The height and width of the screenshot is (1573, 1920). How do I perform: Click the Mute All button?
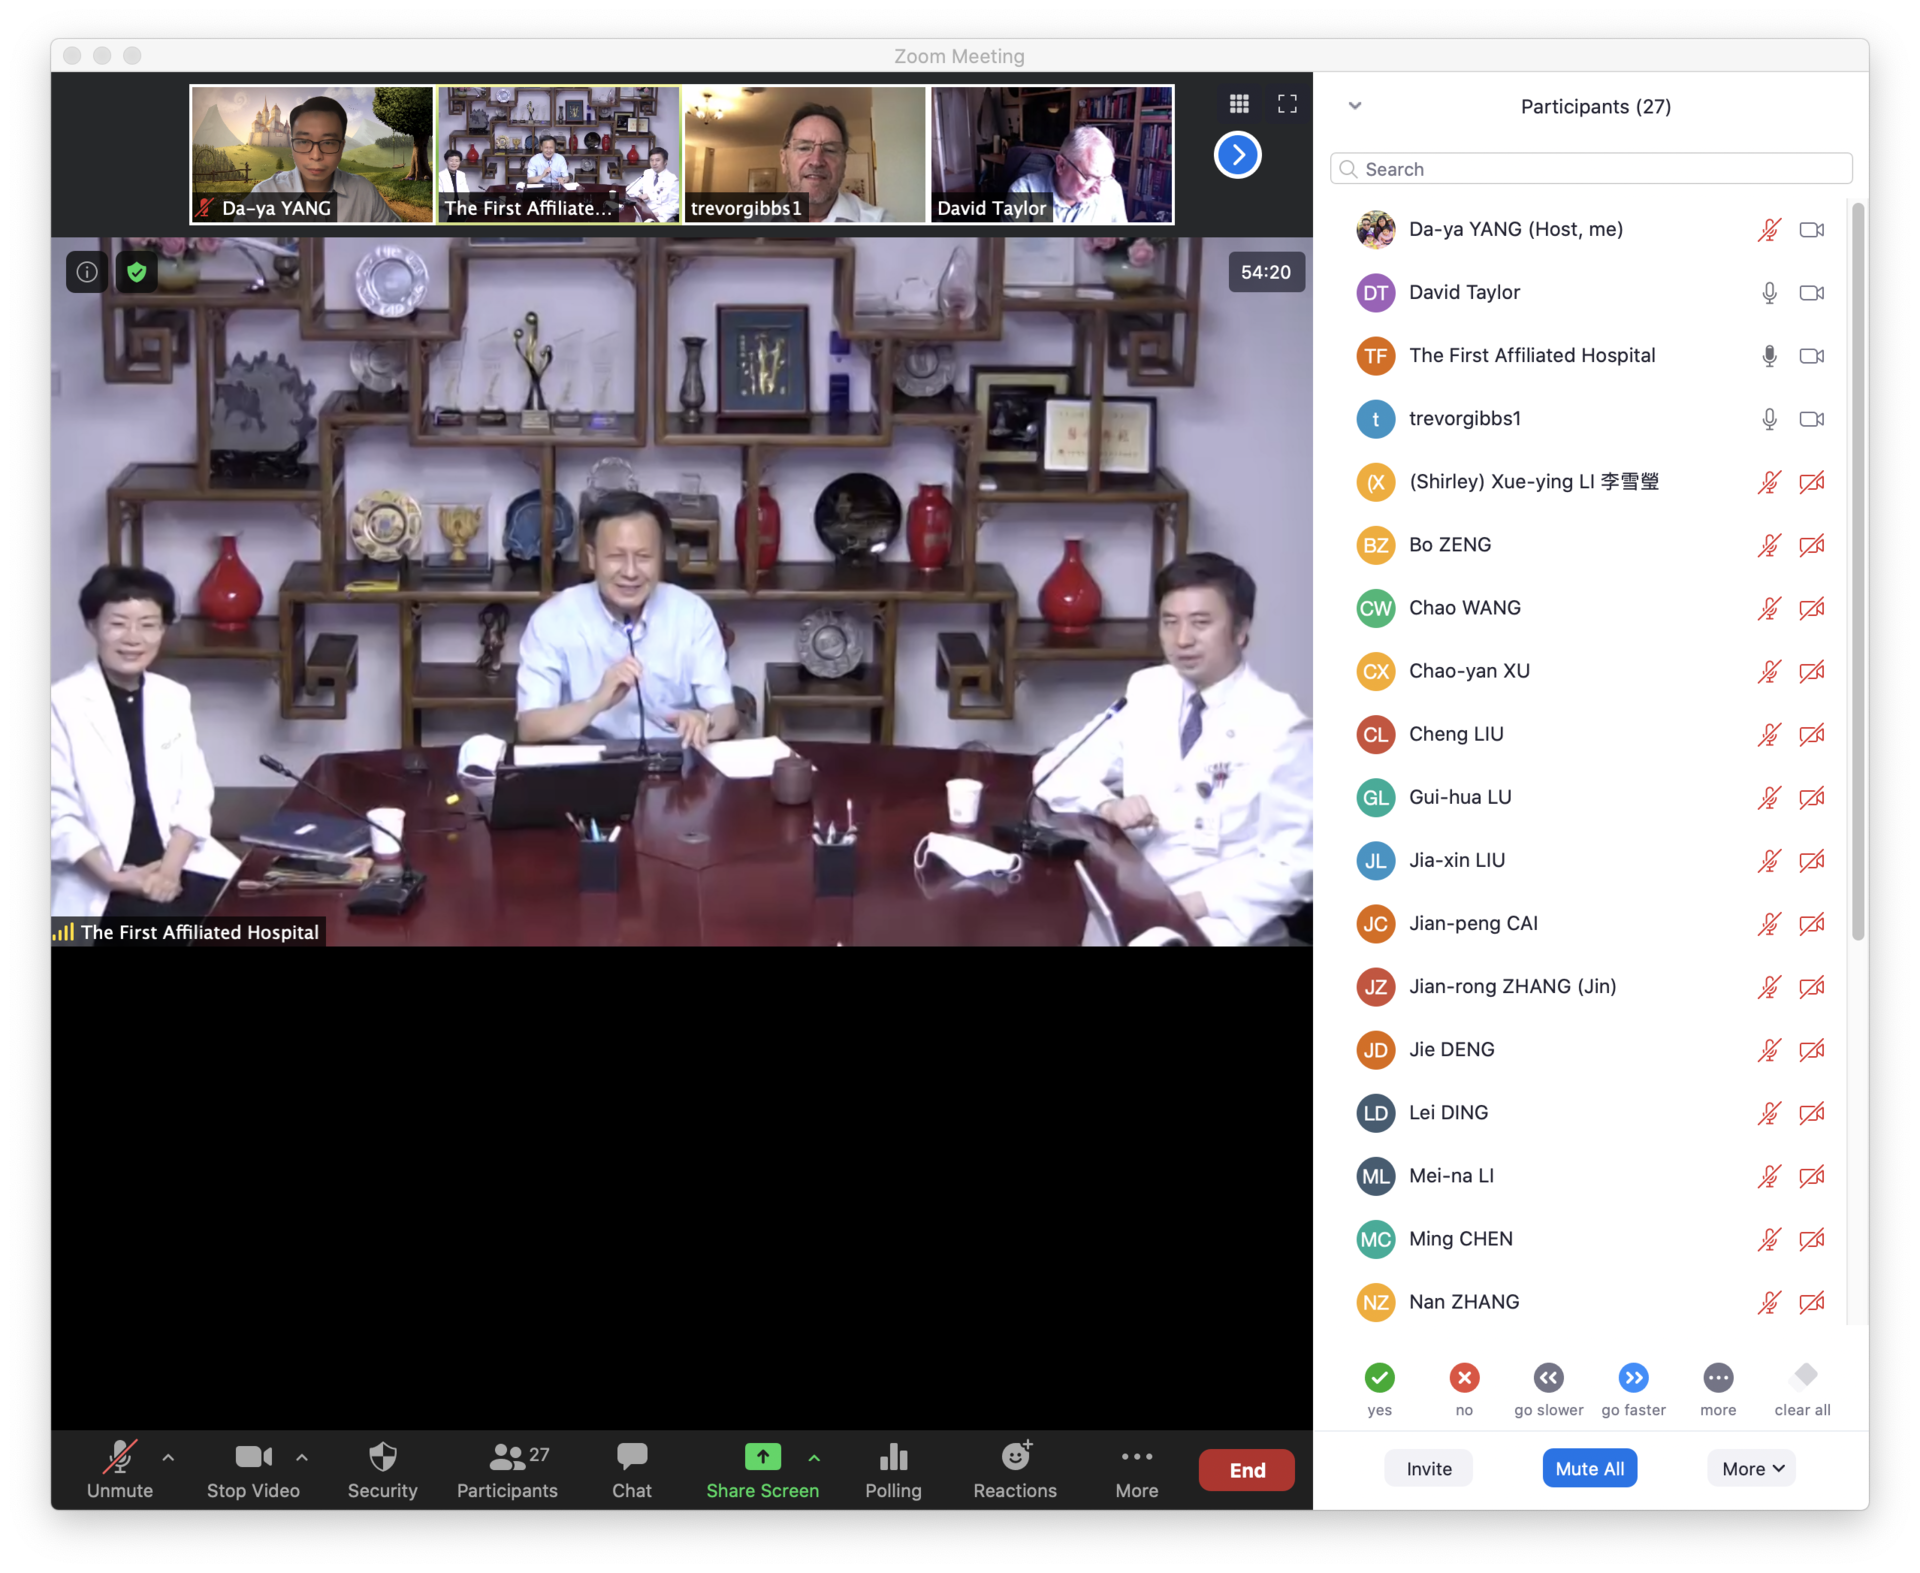tap(1589, 1468)
